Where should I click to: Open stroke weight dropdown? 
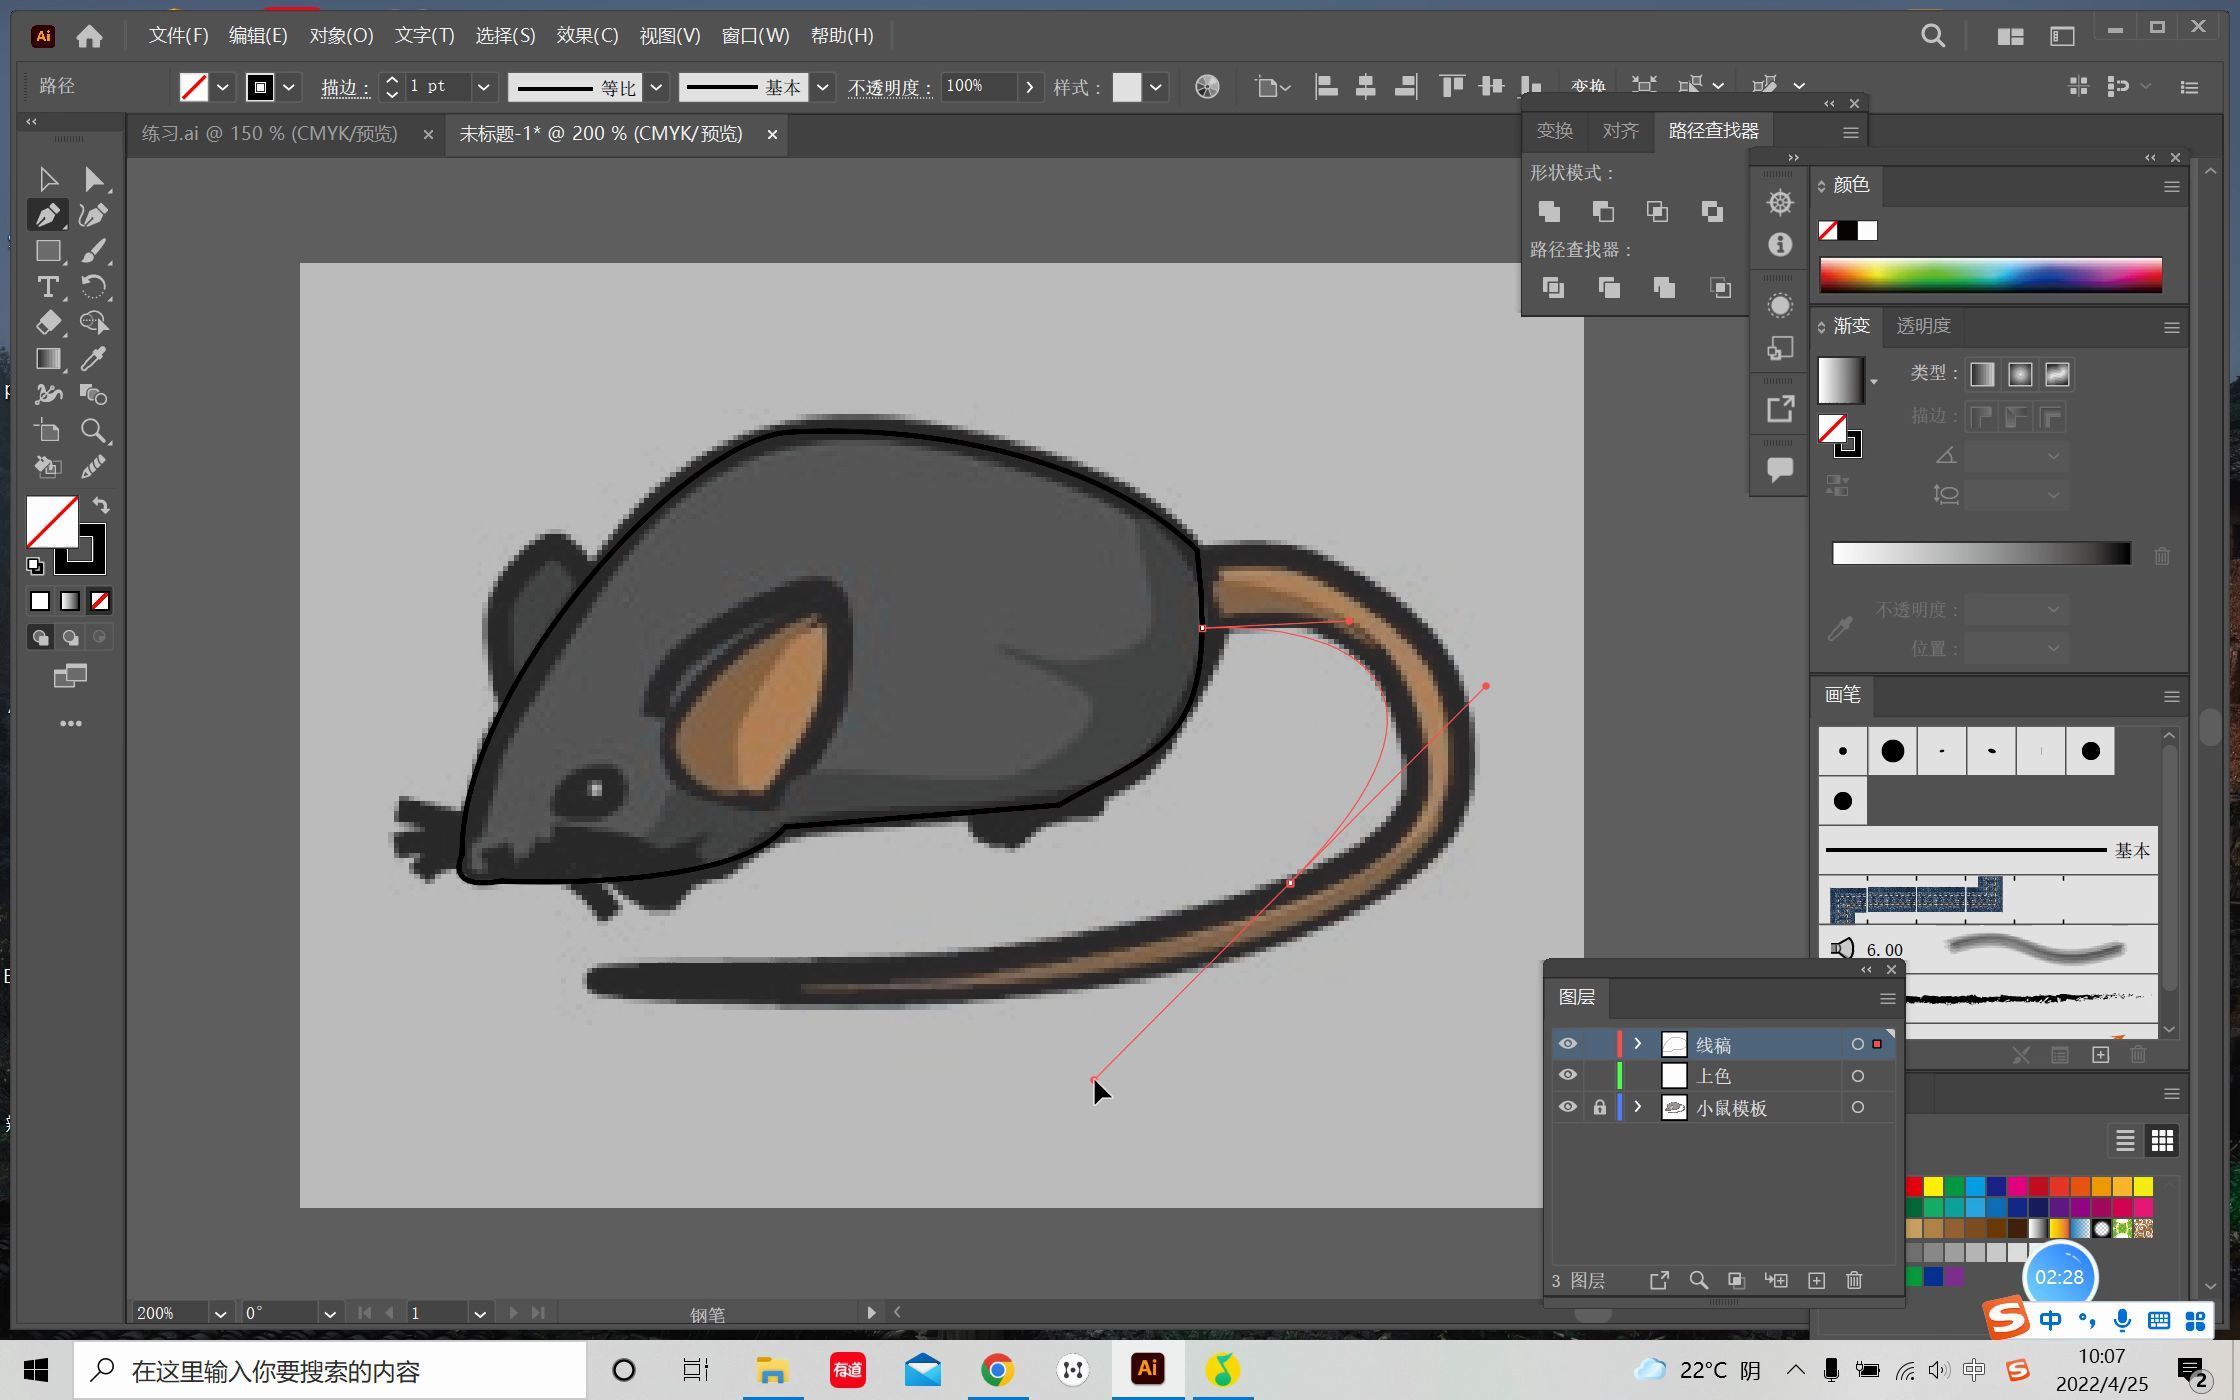pos(484,87)
